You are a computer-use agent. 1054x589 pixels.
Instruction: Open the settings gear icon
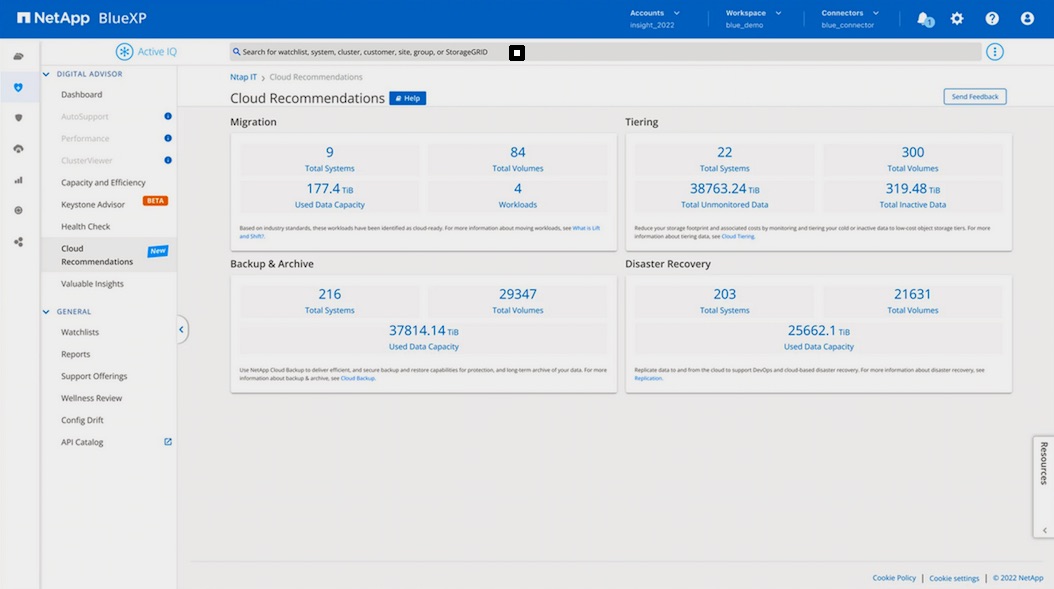tap(957, 19)
